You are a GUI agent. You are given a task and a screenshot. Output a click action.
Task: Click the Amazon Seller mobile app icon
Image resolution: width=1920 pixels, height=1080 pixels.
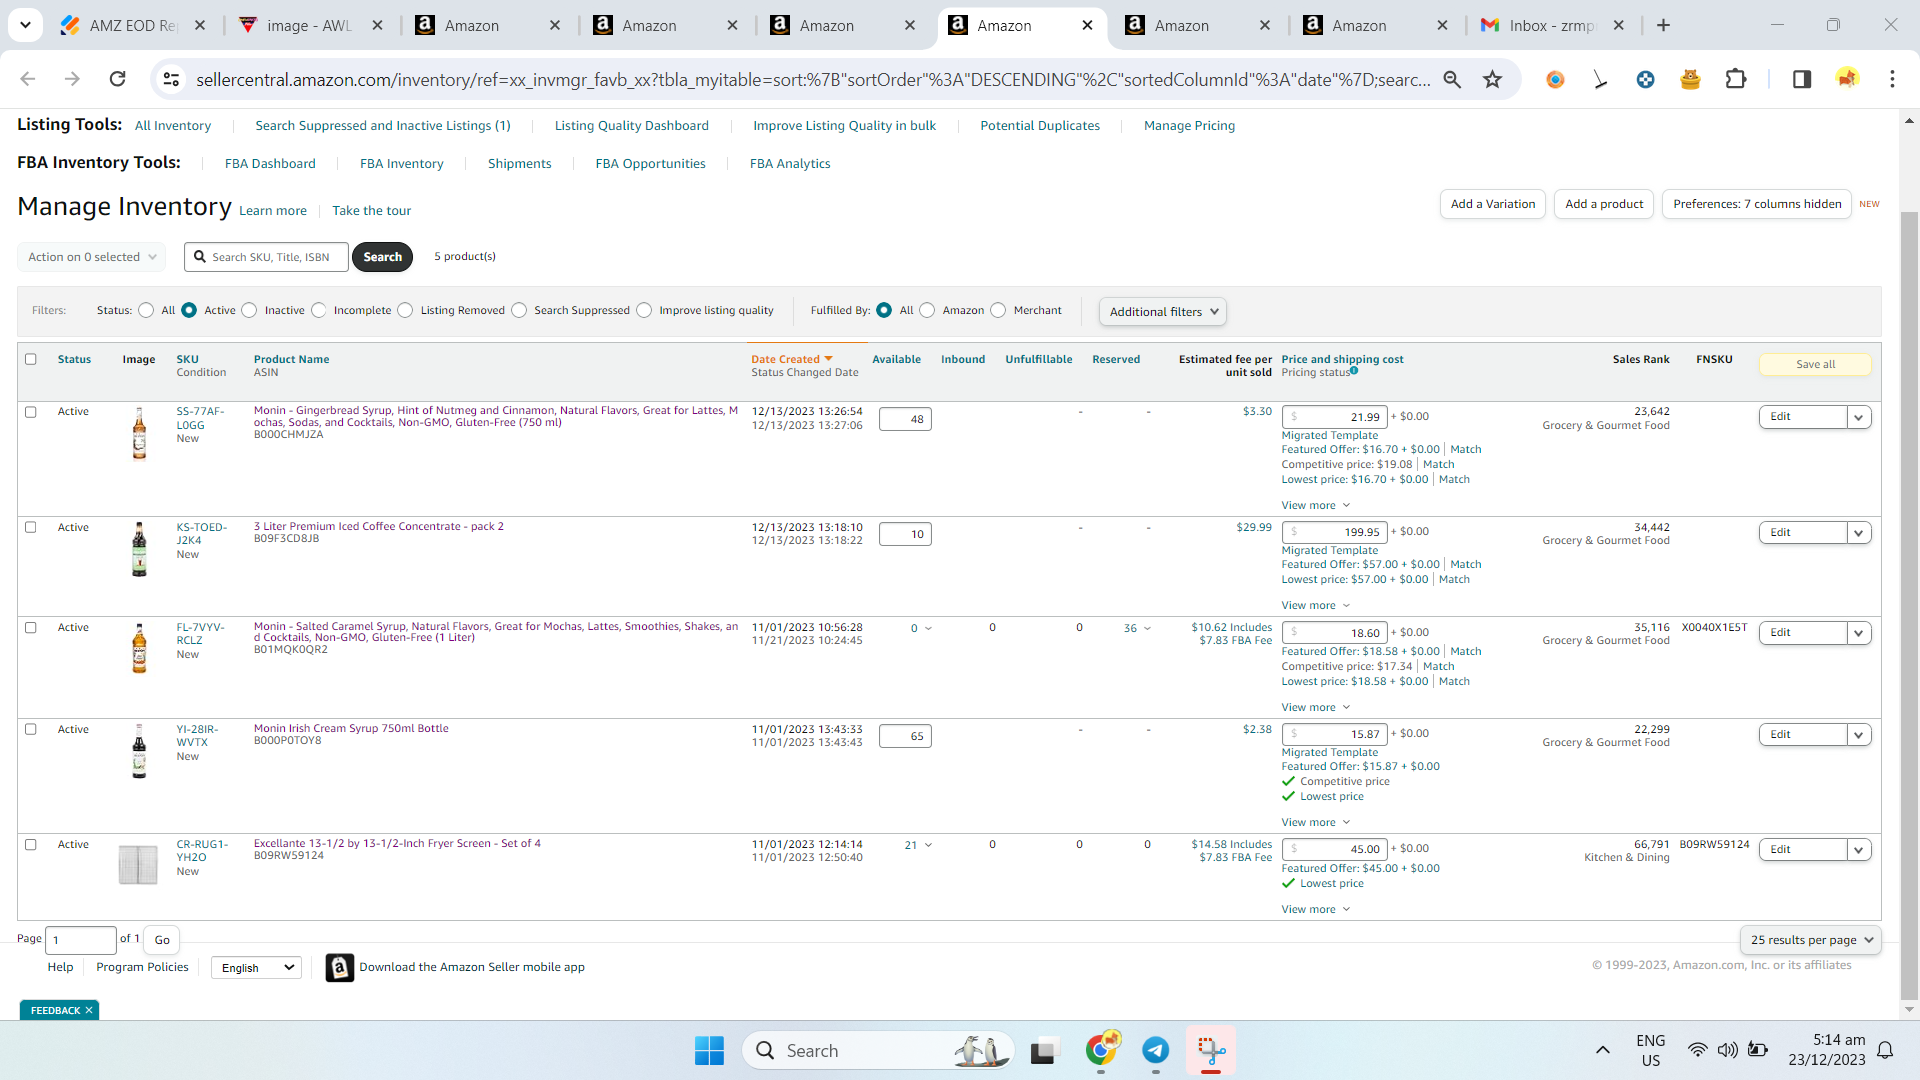(x=340, y=968)
